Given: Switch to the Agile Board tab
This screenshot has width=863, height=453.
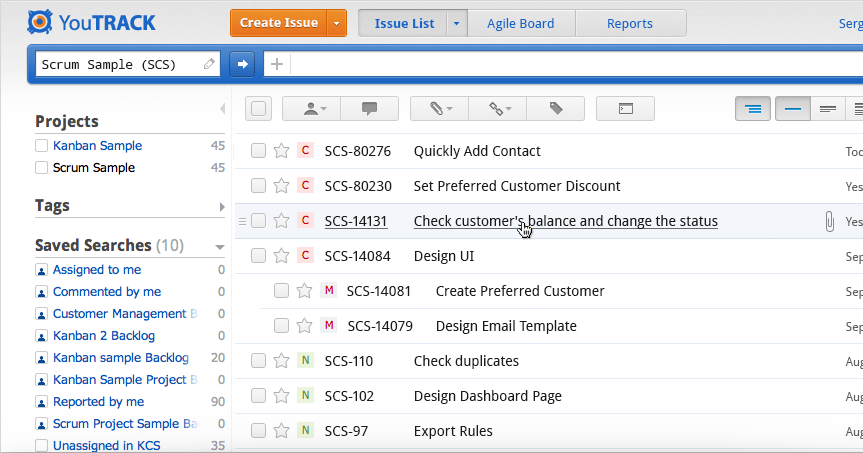Looking at the screenshot, I should (x=522, y=23).
